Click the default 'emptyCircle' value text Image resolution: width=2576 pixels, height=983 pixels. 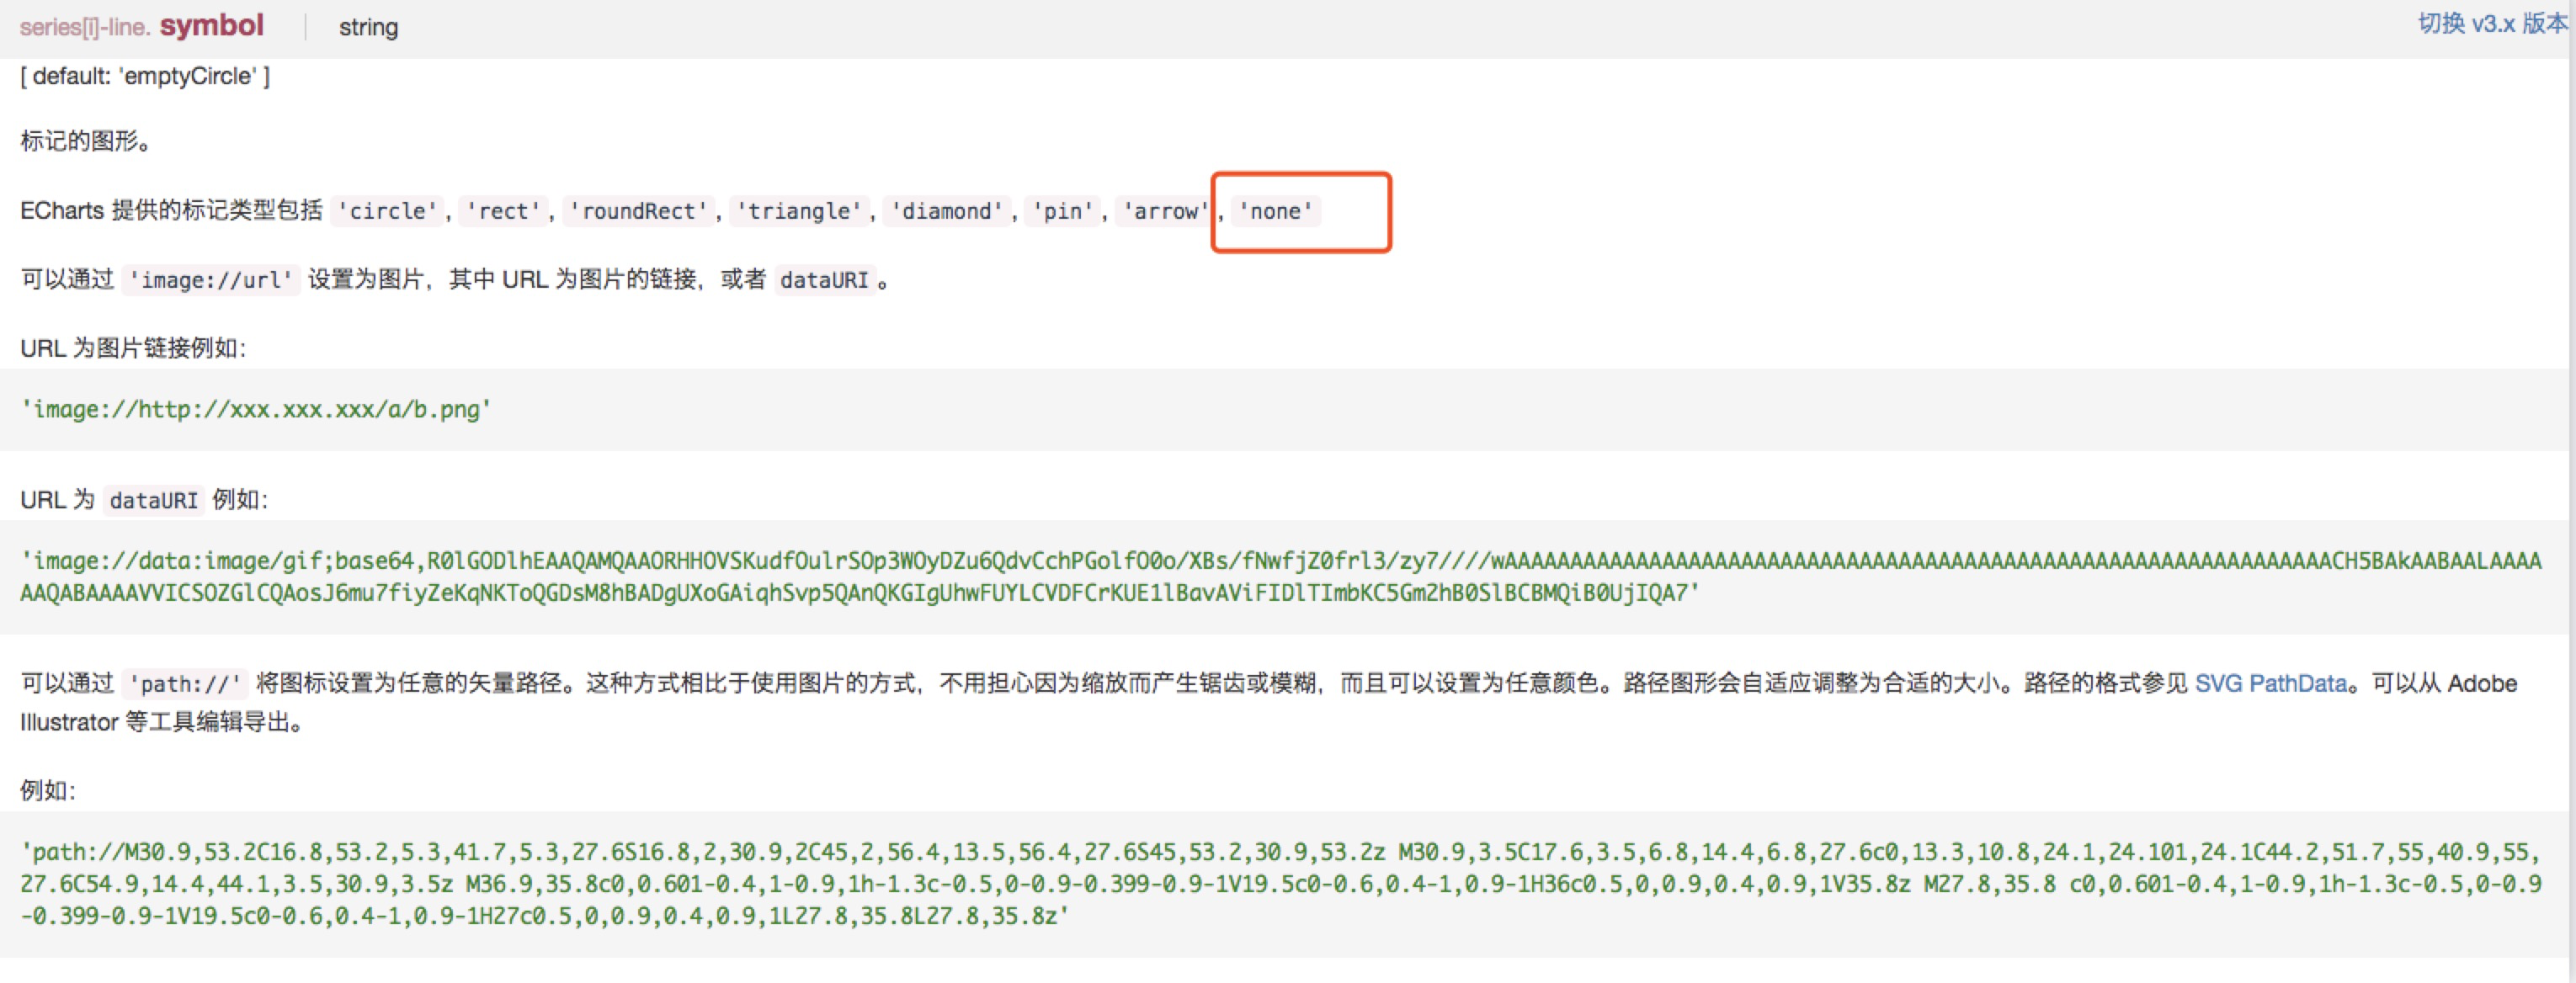145,75
